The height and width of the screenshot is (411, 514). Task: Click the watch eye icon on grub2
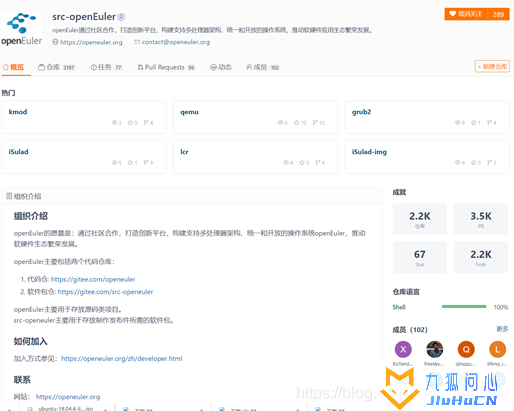click(458, 123)
